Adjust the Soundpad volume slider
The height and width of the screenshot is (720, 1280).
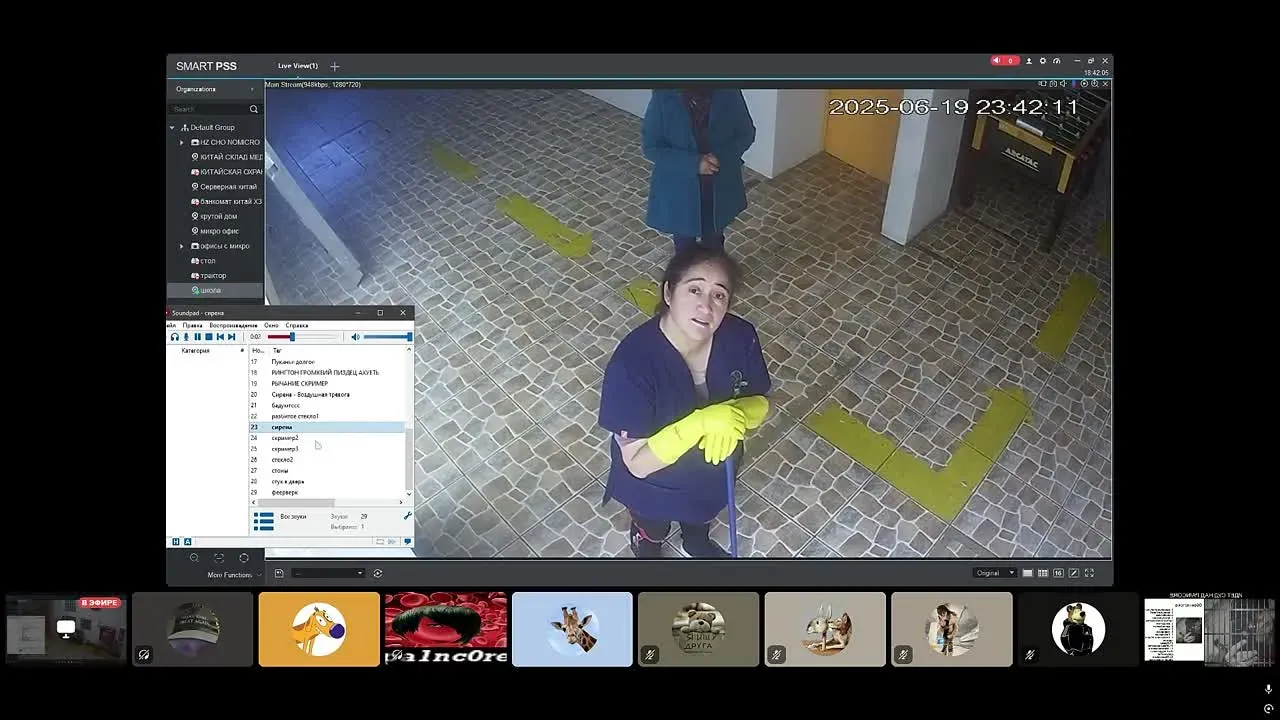[387, 337]
